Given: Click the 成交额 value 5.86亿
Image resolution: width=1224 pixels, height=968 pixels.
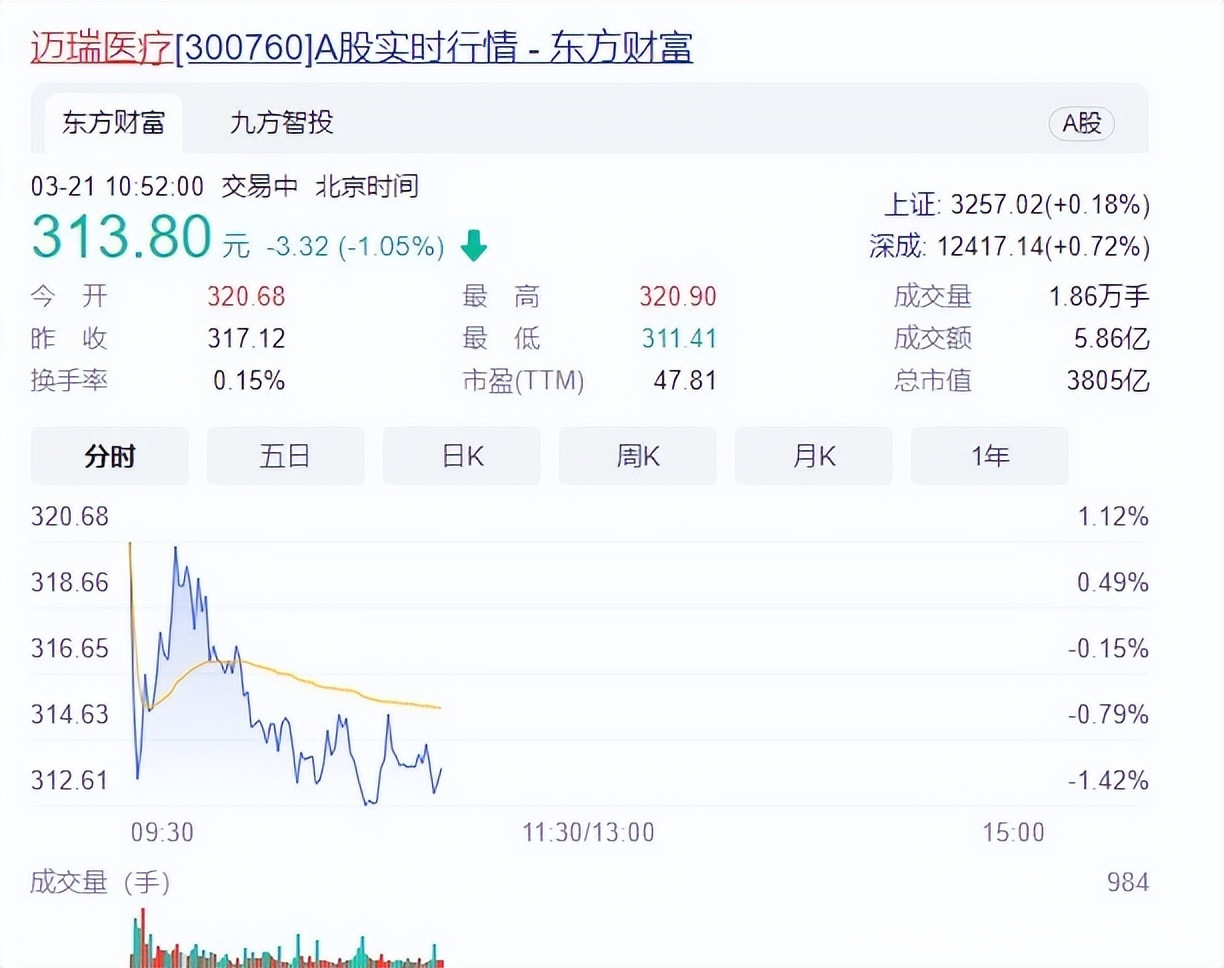Looking at the screenshot, I should click(x=1112, y=338).
